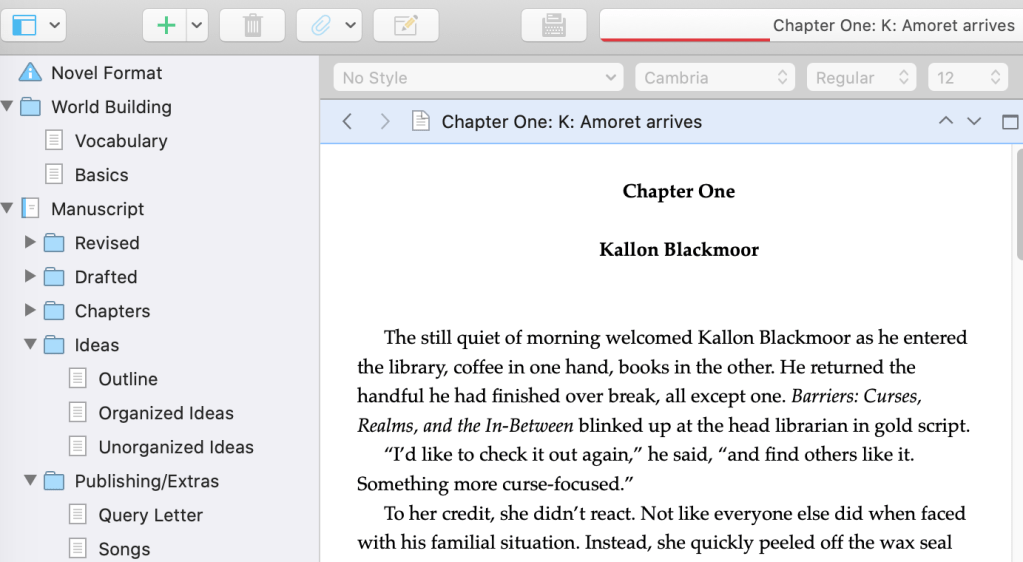The width and height of the screenshot is (1023, 562).
Task: Change the font size 12 selector
Action: [x=967, y=78]
